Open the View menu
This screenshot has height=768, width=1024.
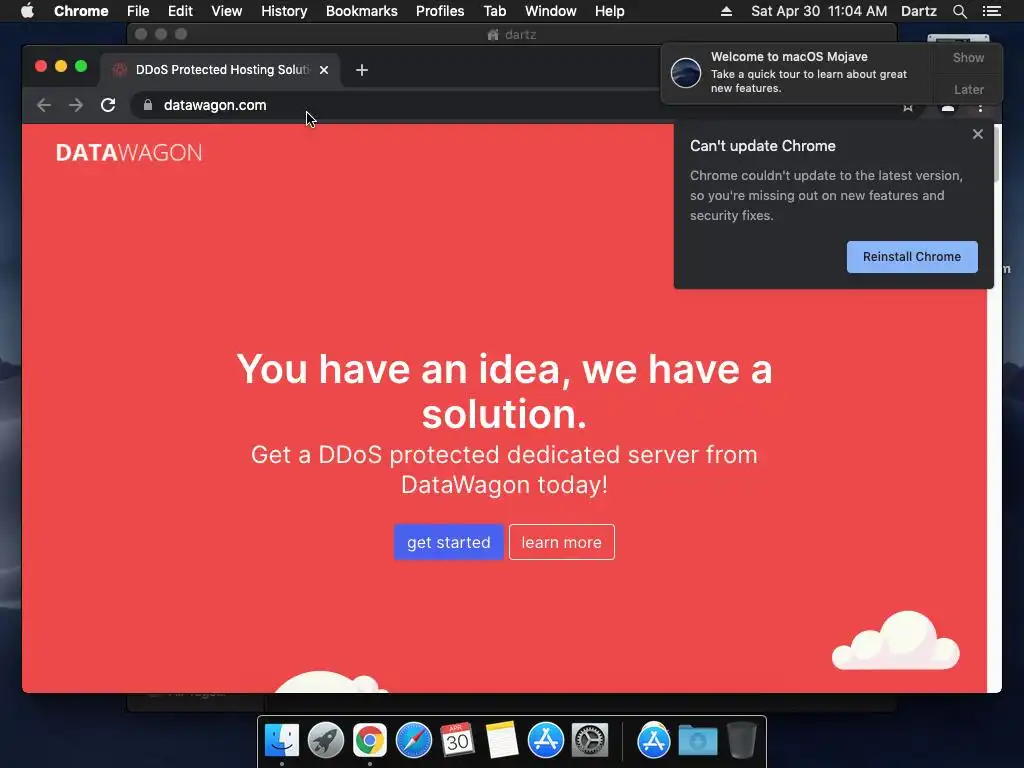(227, 11)
